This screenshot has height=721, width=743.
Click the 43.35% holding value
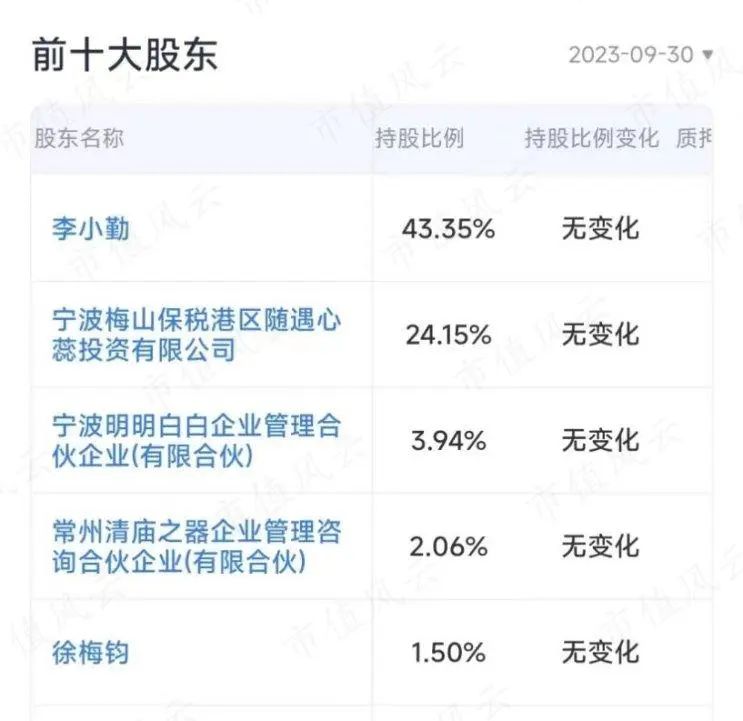click(x=448, y=229)
